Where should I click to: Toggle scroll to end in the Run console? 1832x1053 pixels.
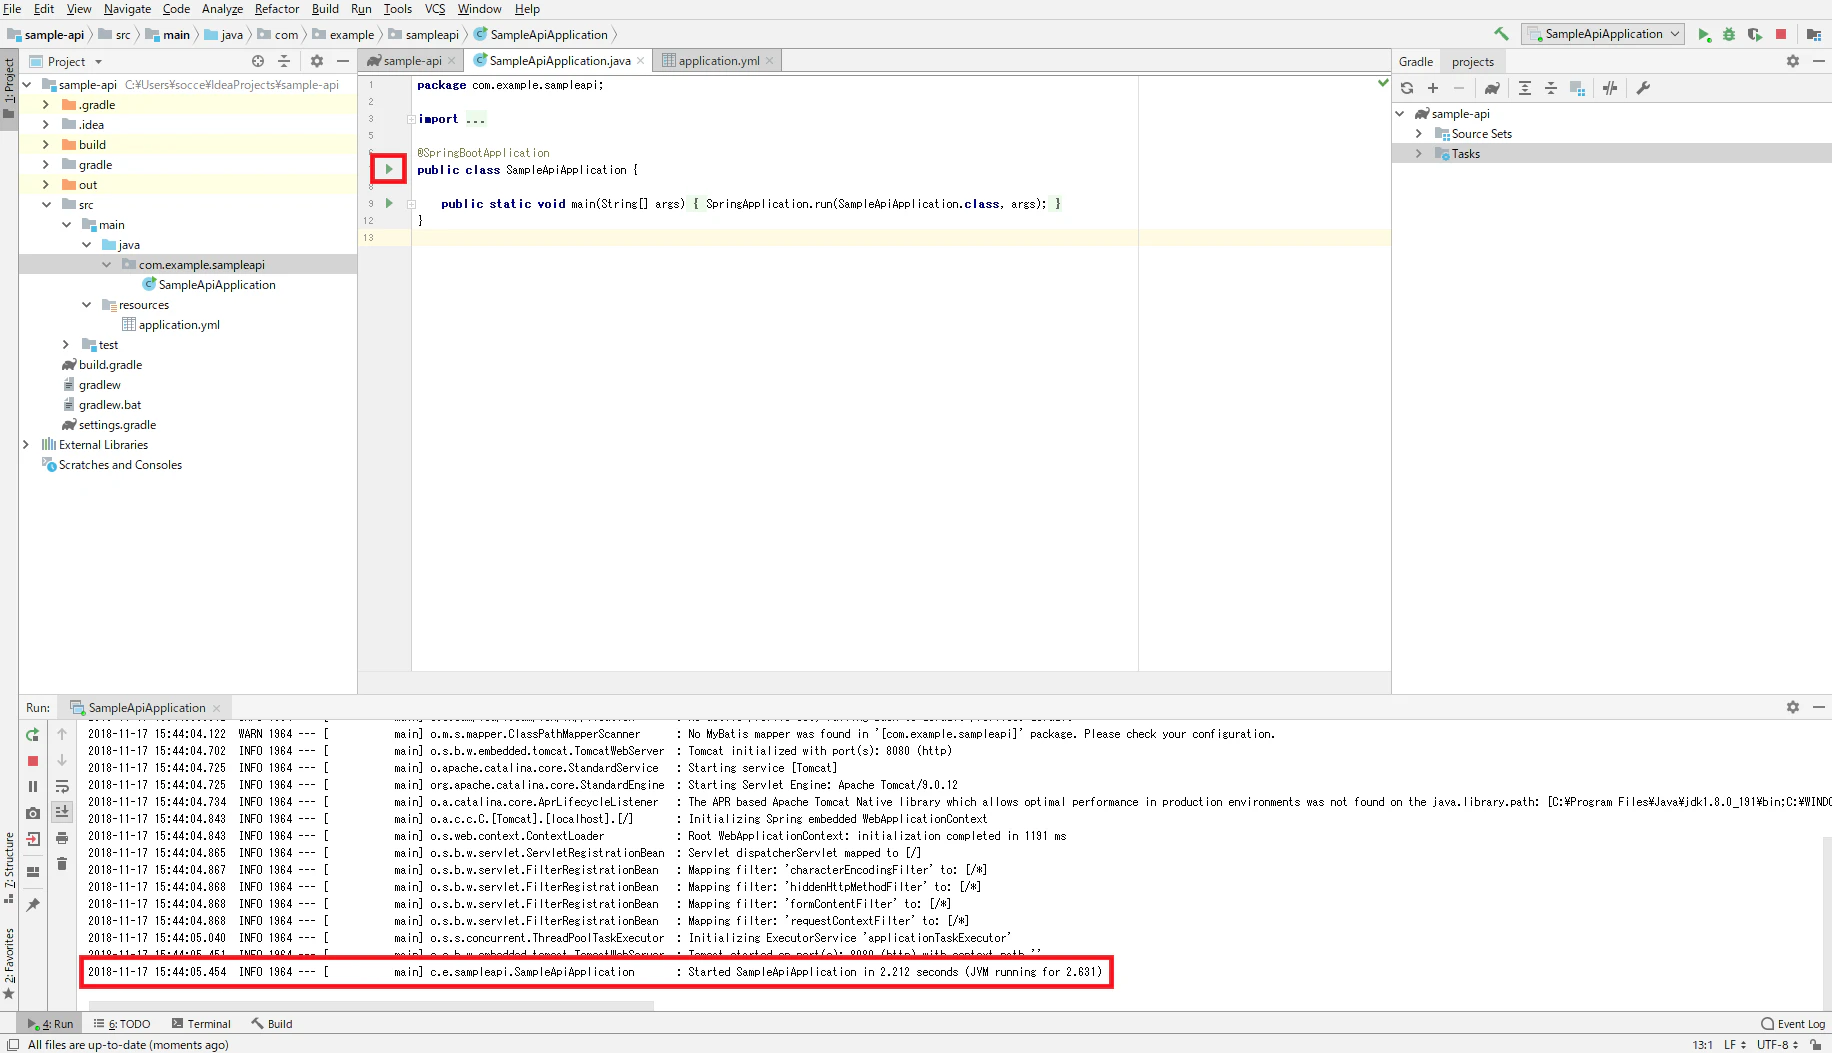[62, 812]
